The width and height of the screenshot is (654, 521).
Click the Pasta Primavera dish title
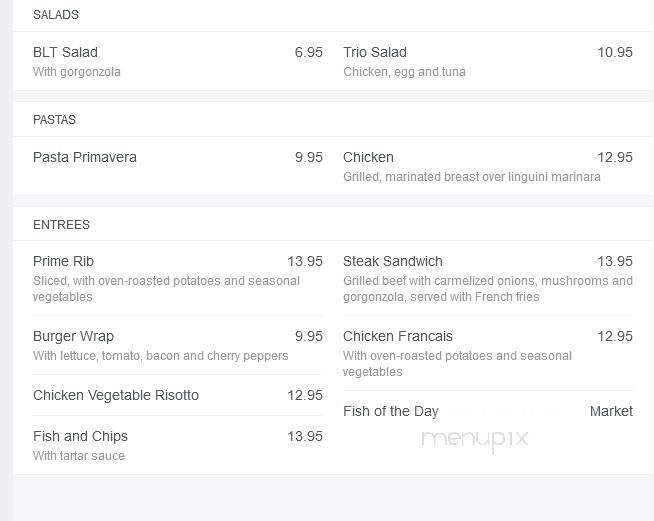[85, 157]
